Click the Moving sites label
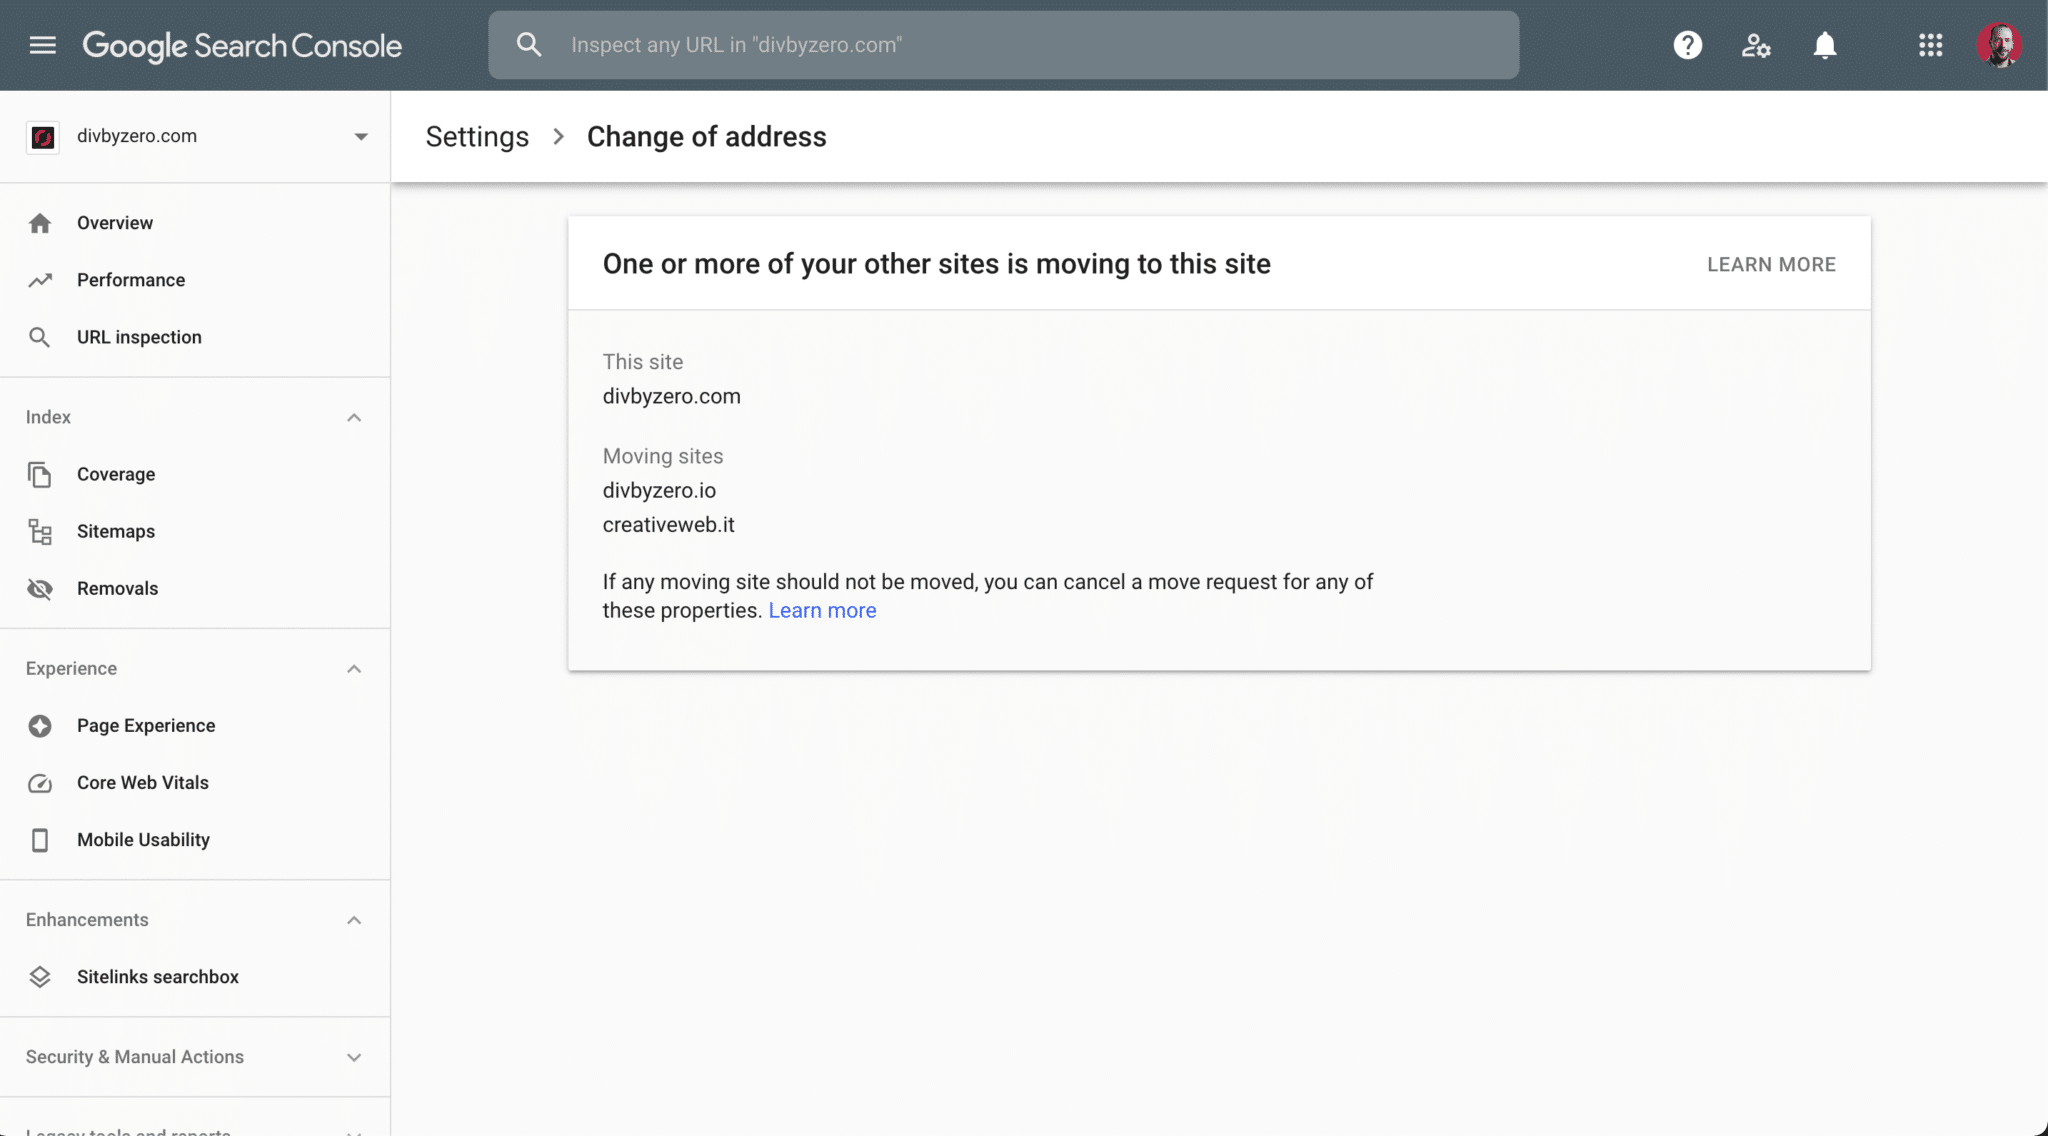Image resolution: width=2048 pixels, height=1136 pixels. tap(662, 456)
